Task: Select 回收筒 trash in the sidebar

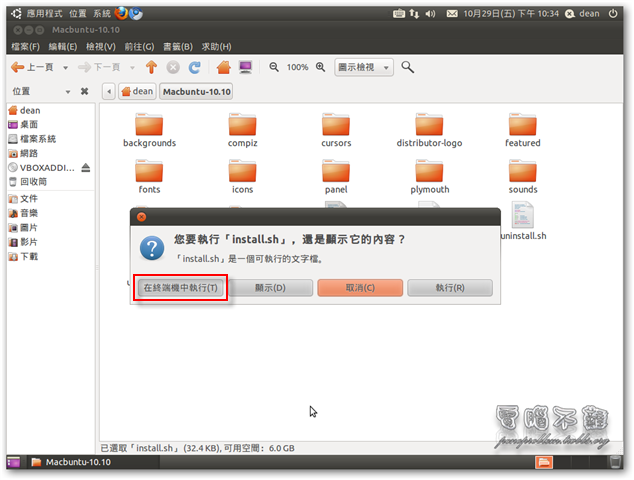Action: [33, 182]
